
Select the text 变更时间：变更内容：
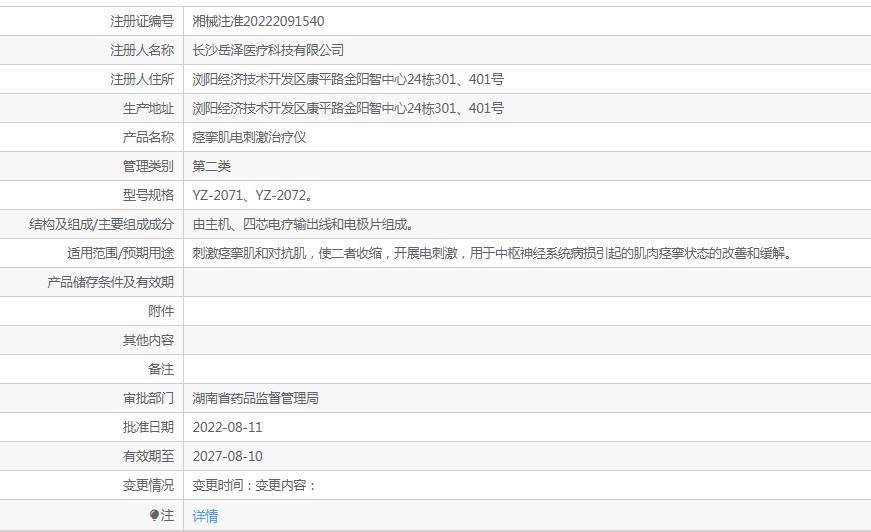(x=254, y=485)
